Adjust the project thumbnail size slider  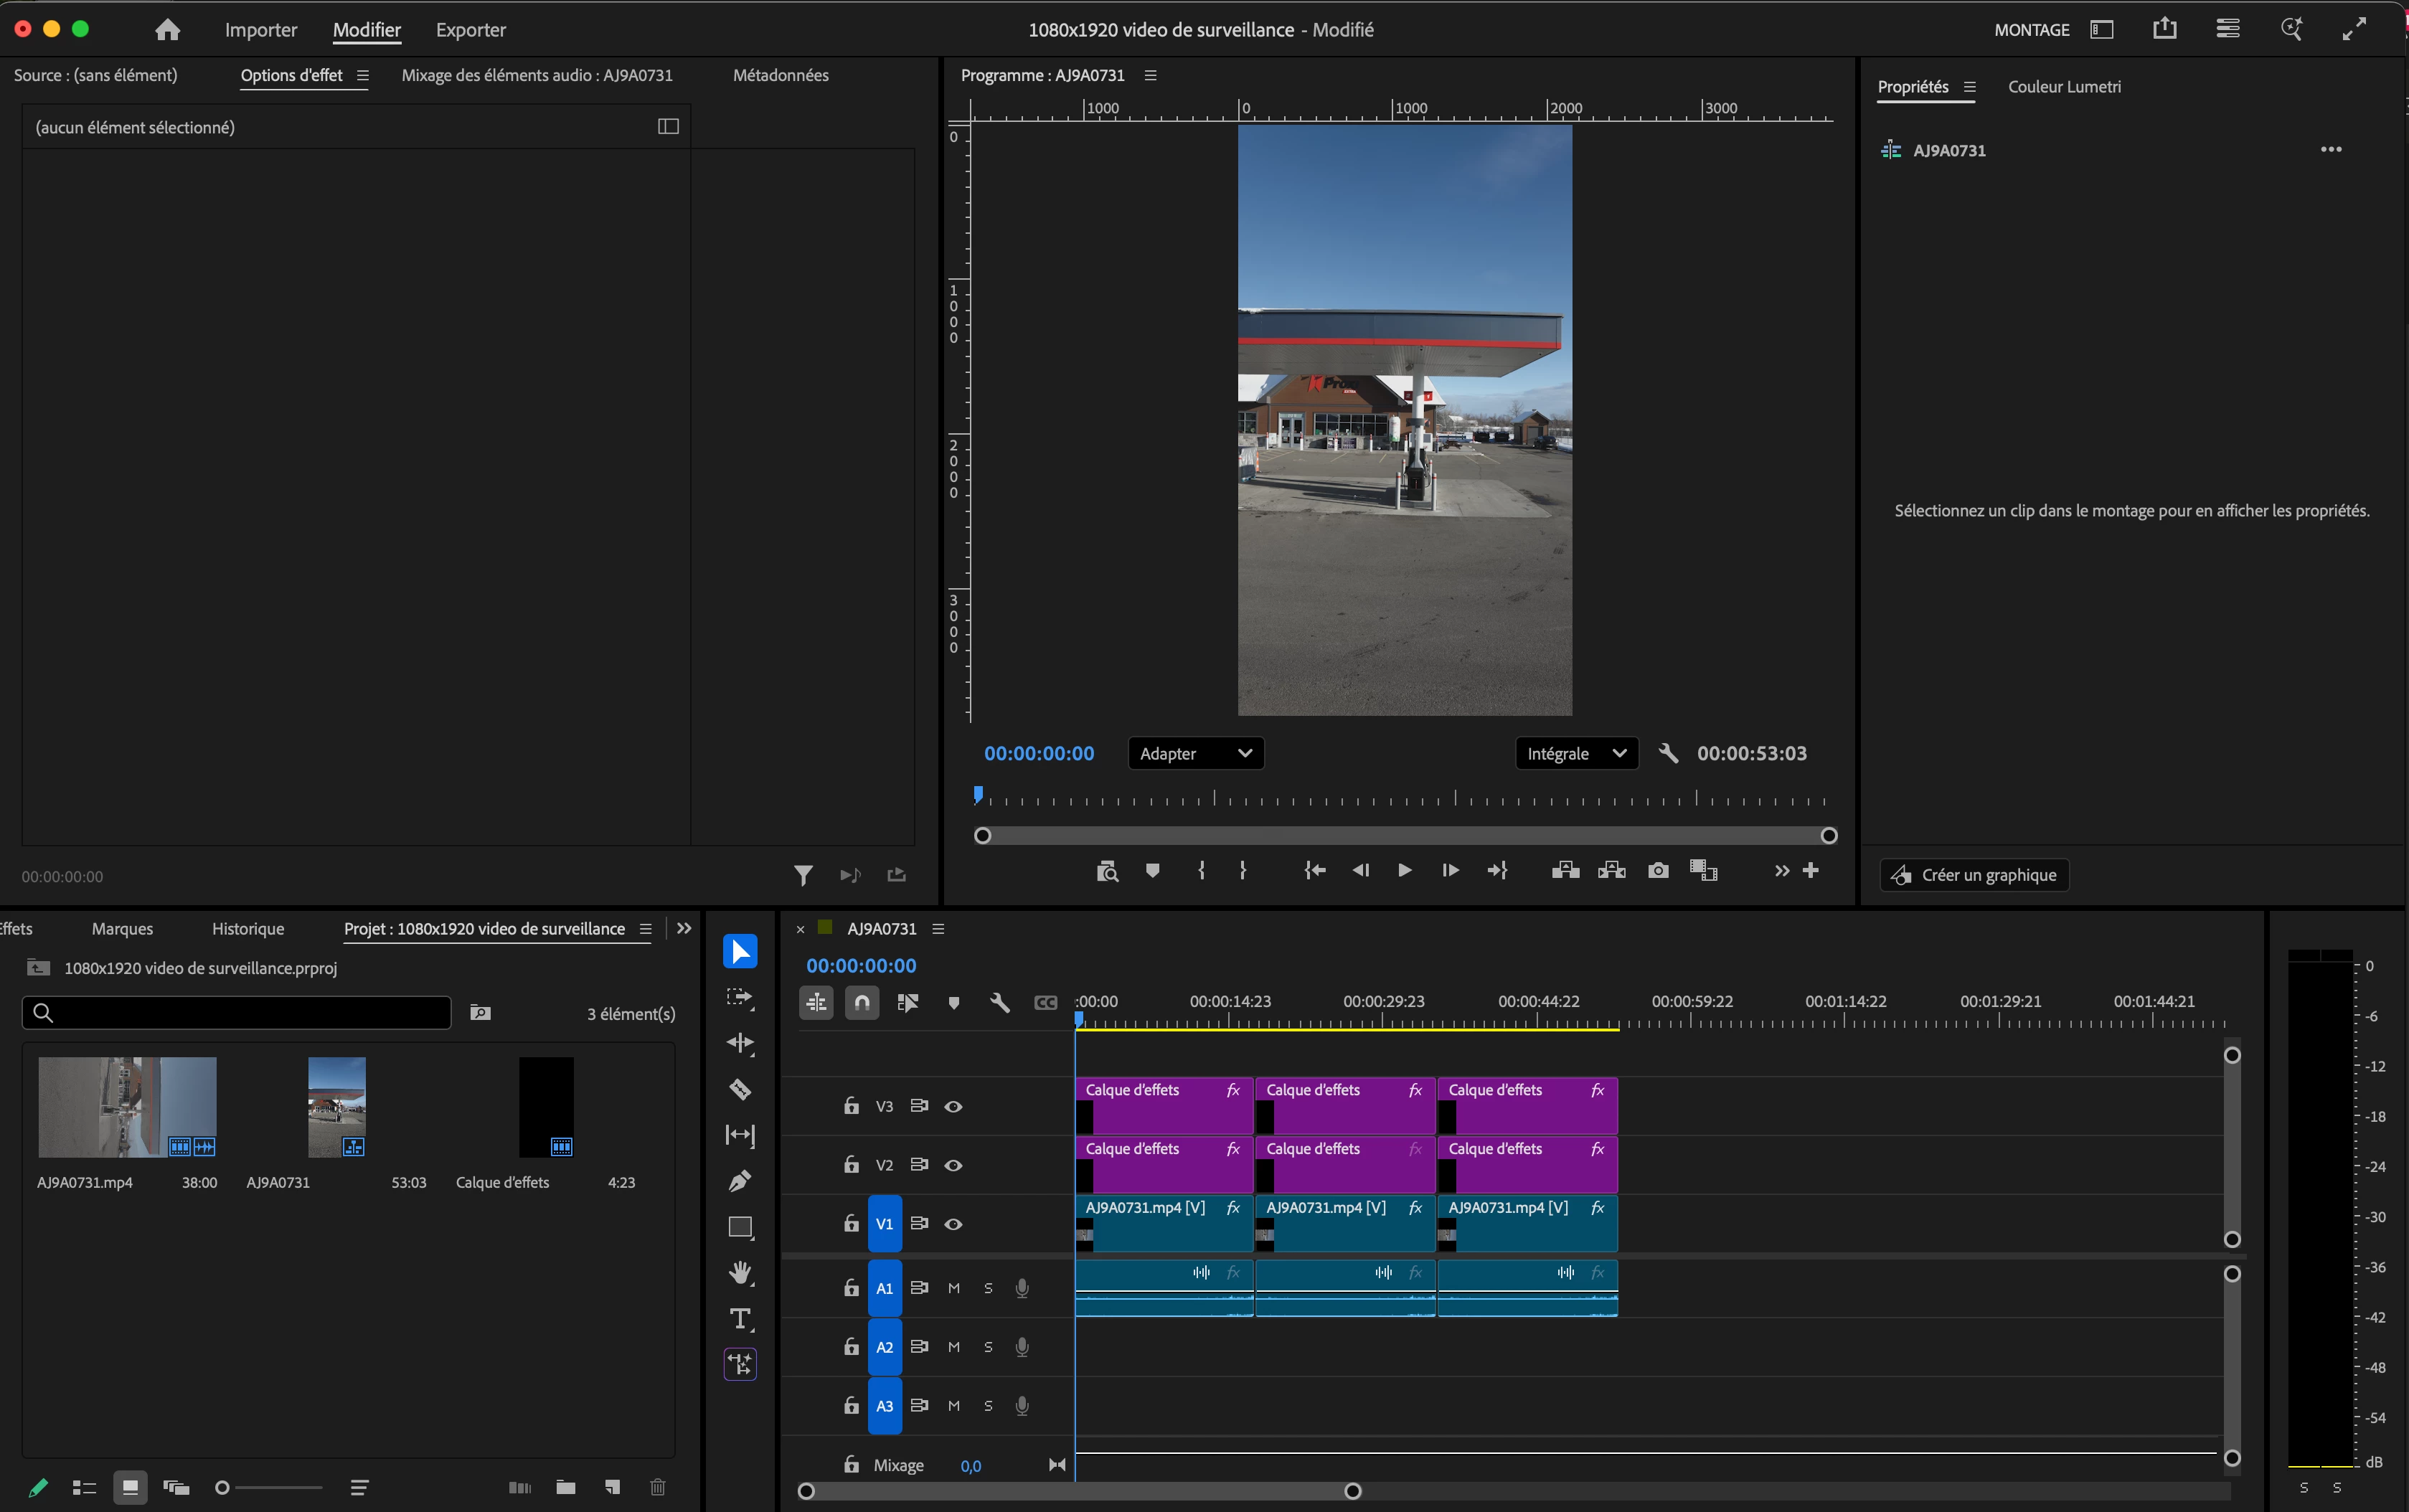269,1487
